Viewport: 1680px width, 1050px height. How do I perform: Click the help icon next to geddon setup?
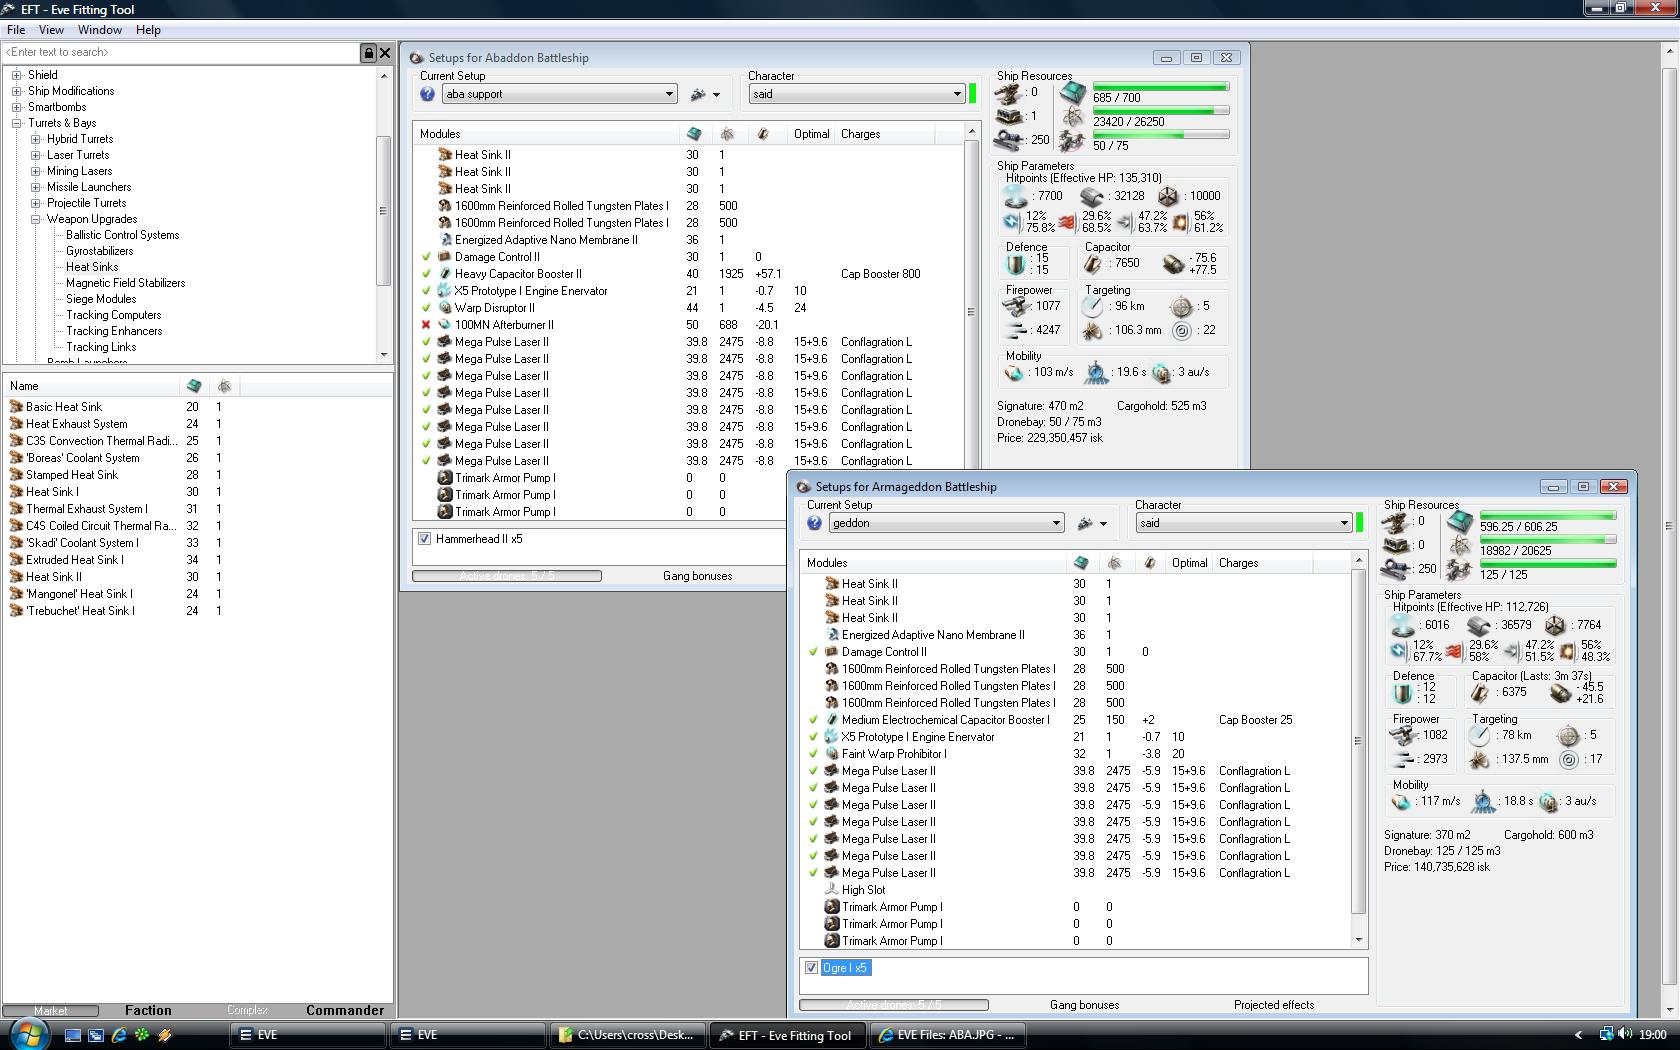tap(815, 523)
